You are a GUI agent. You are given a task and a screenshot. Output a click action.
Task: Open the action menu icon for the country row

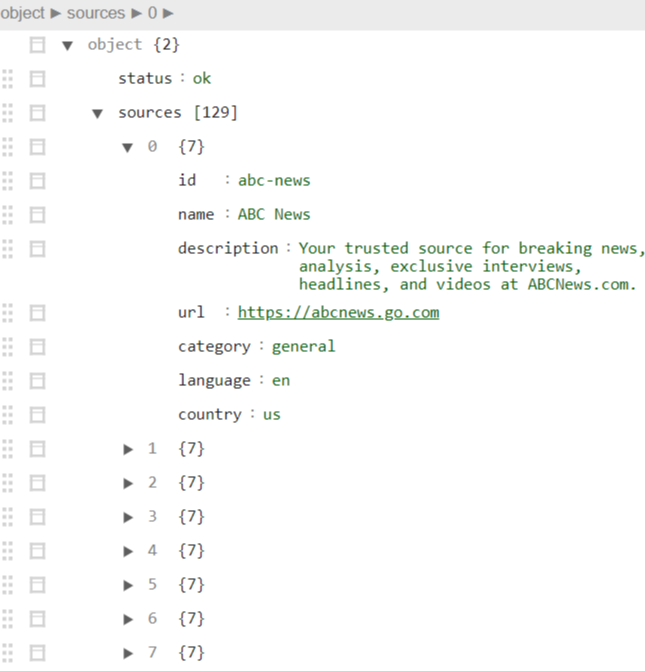click(37, 415)
